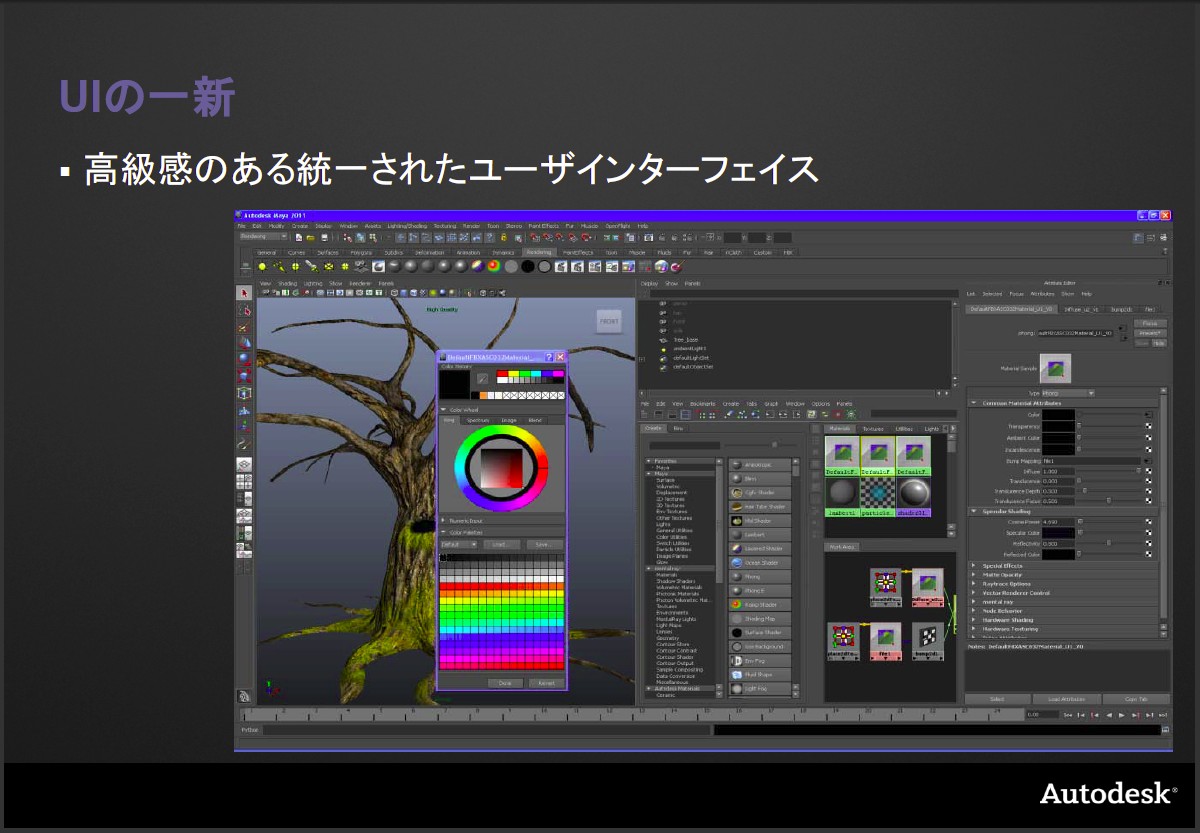Create a Blinn shader from Hypershade list
The image size is (1200, 833).
[x=760, y=479]
